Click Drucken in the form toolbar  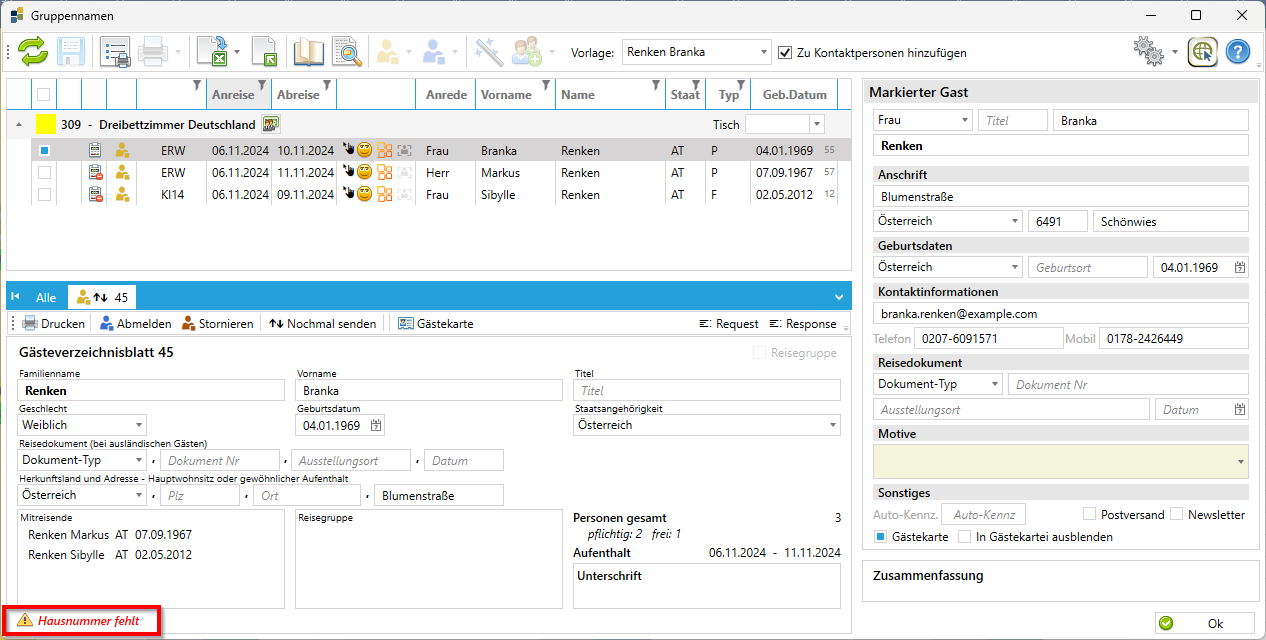[x=54, y=324]
